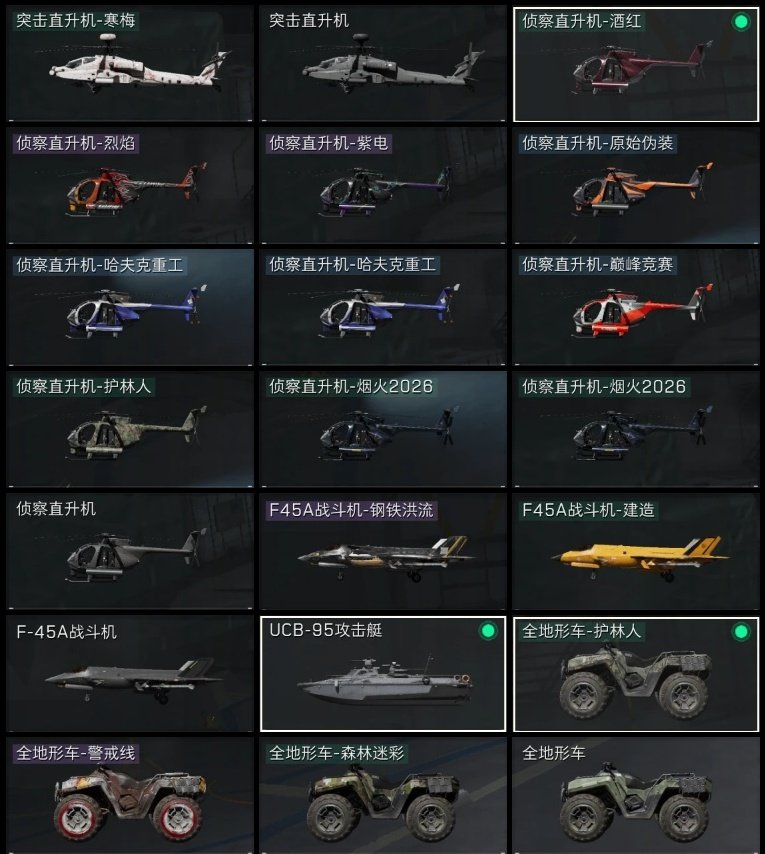This screenshot has height=854, width=765.
Task: Select 侦察直升机-原始伪装 orange camouflage skin
Action: 636,186
